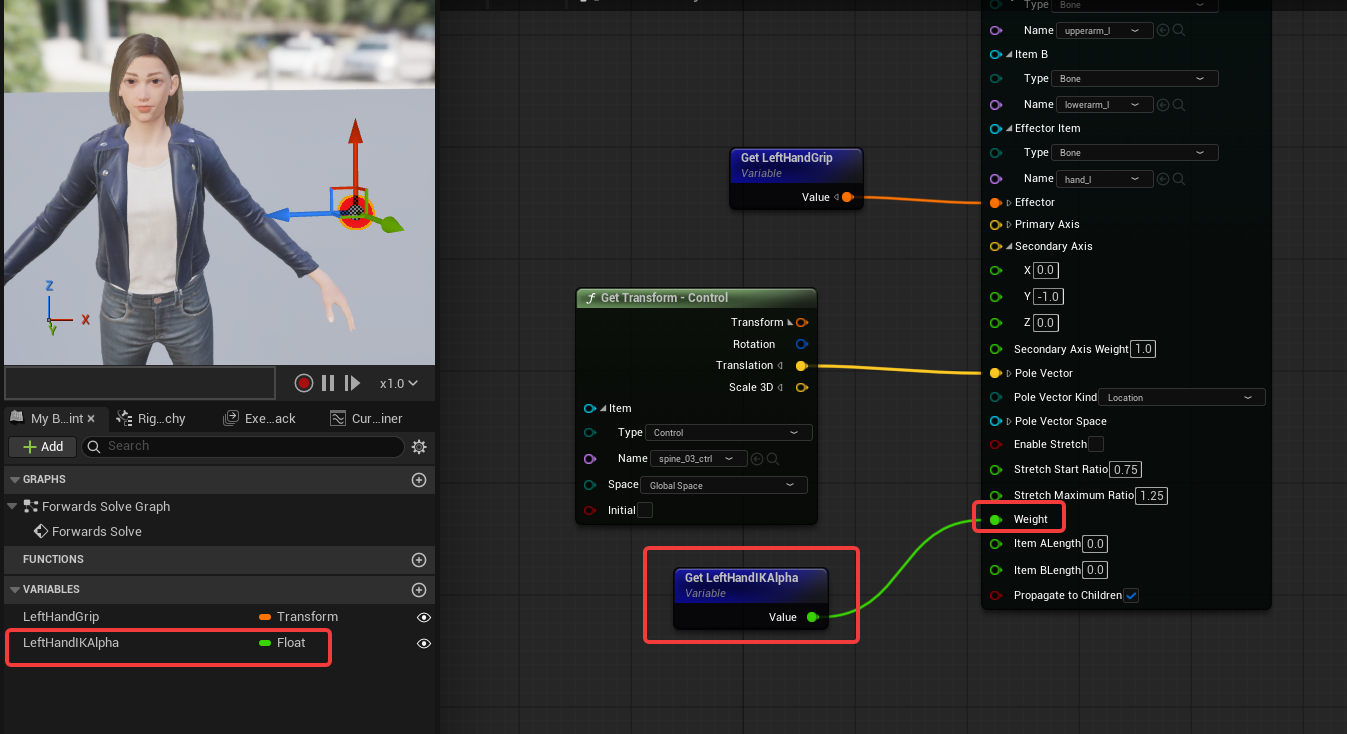Viewport: 1347px width, 734px height.
Task: Open the spine_03_ctrl name dropdown
Action: pos(699,459)
